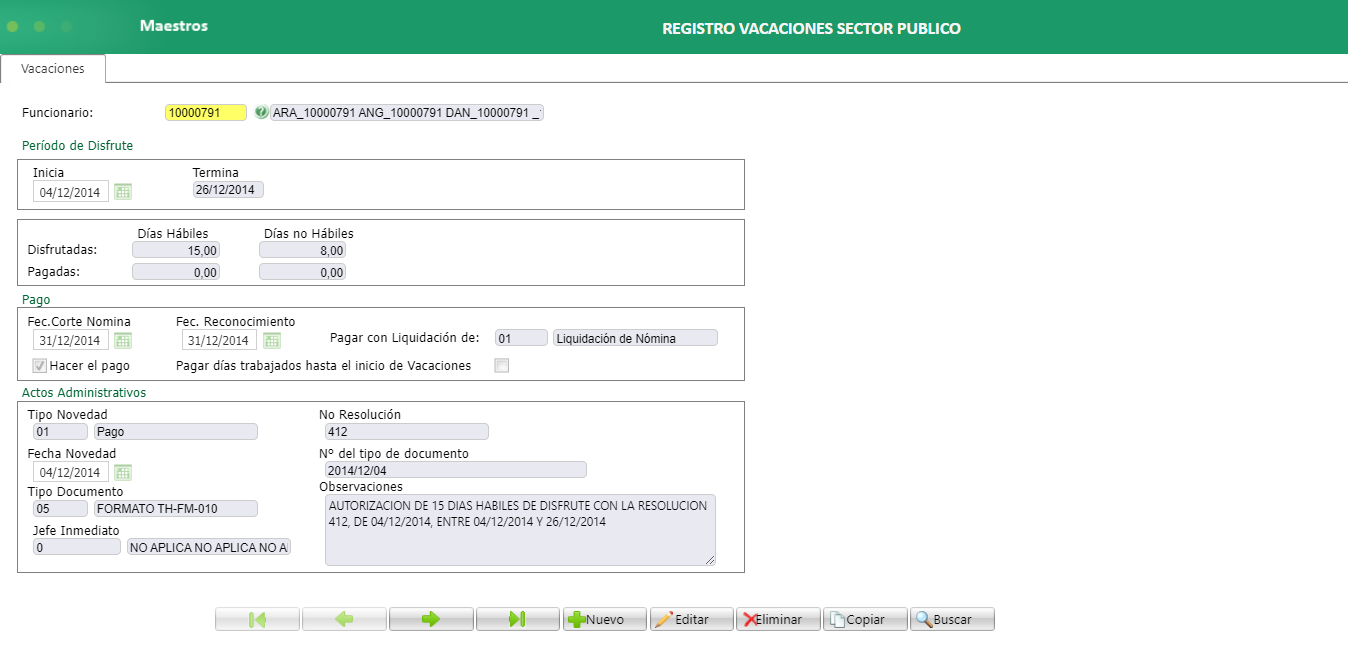The height and width of the screenshot is (655, 1348).
Task: Click the Funcionario code field 10000791
Action: (x=206, y=113)
